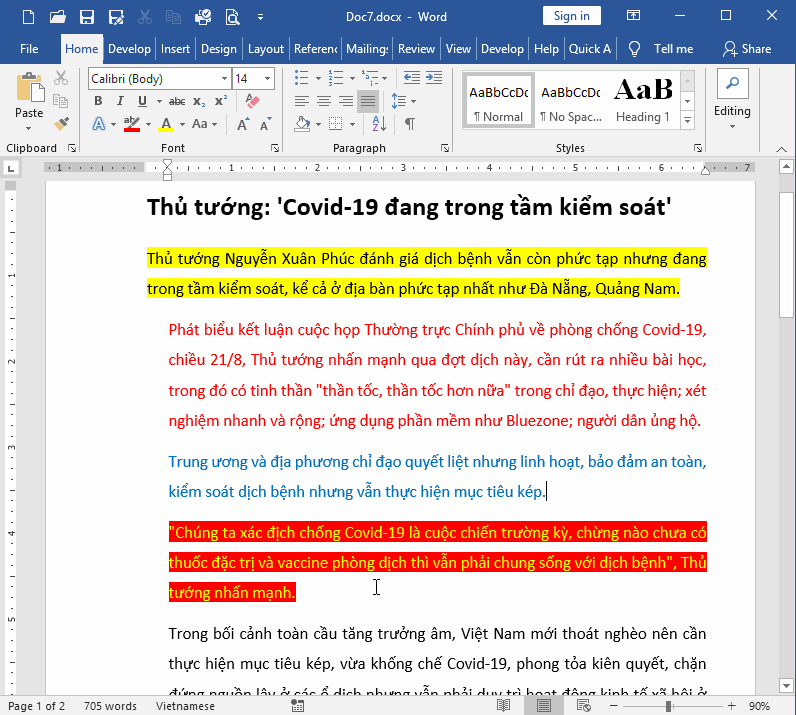Expand line spacing options dropdown

414,101
